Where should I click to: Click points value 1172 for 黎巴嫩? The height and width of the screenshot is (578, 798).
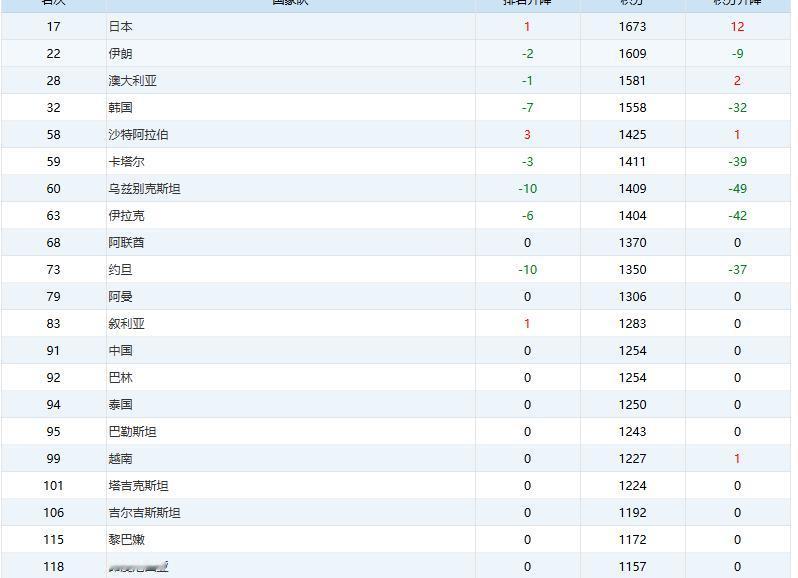[633, 540]
